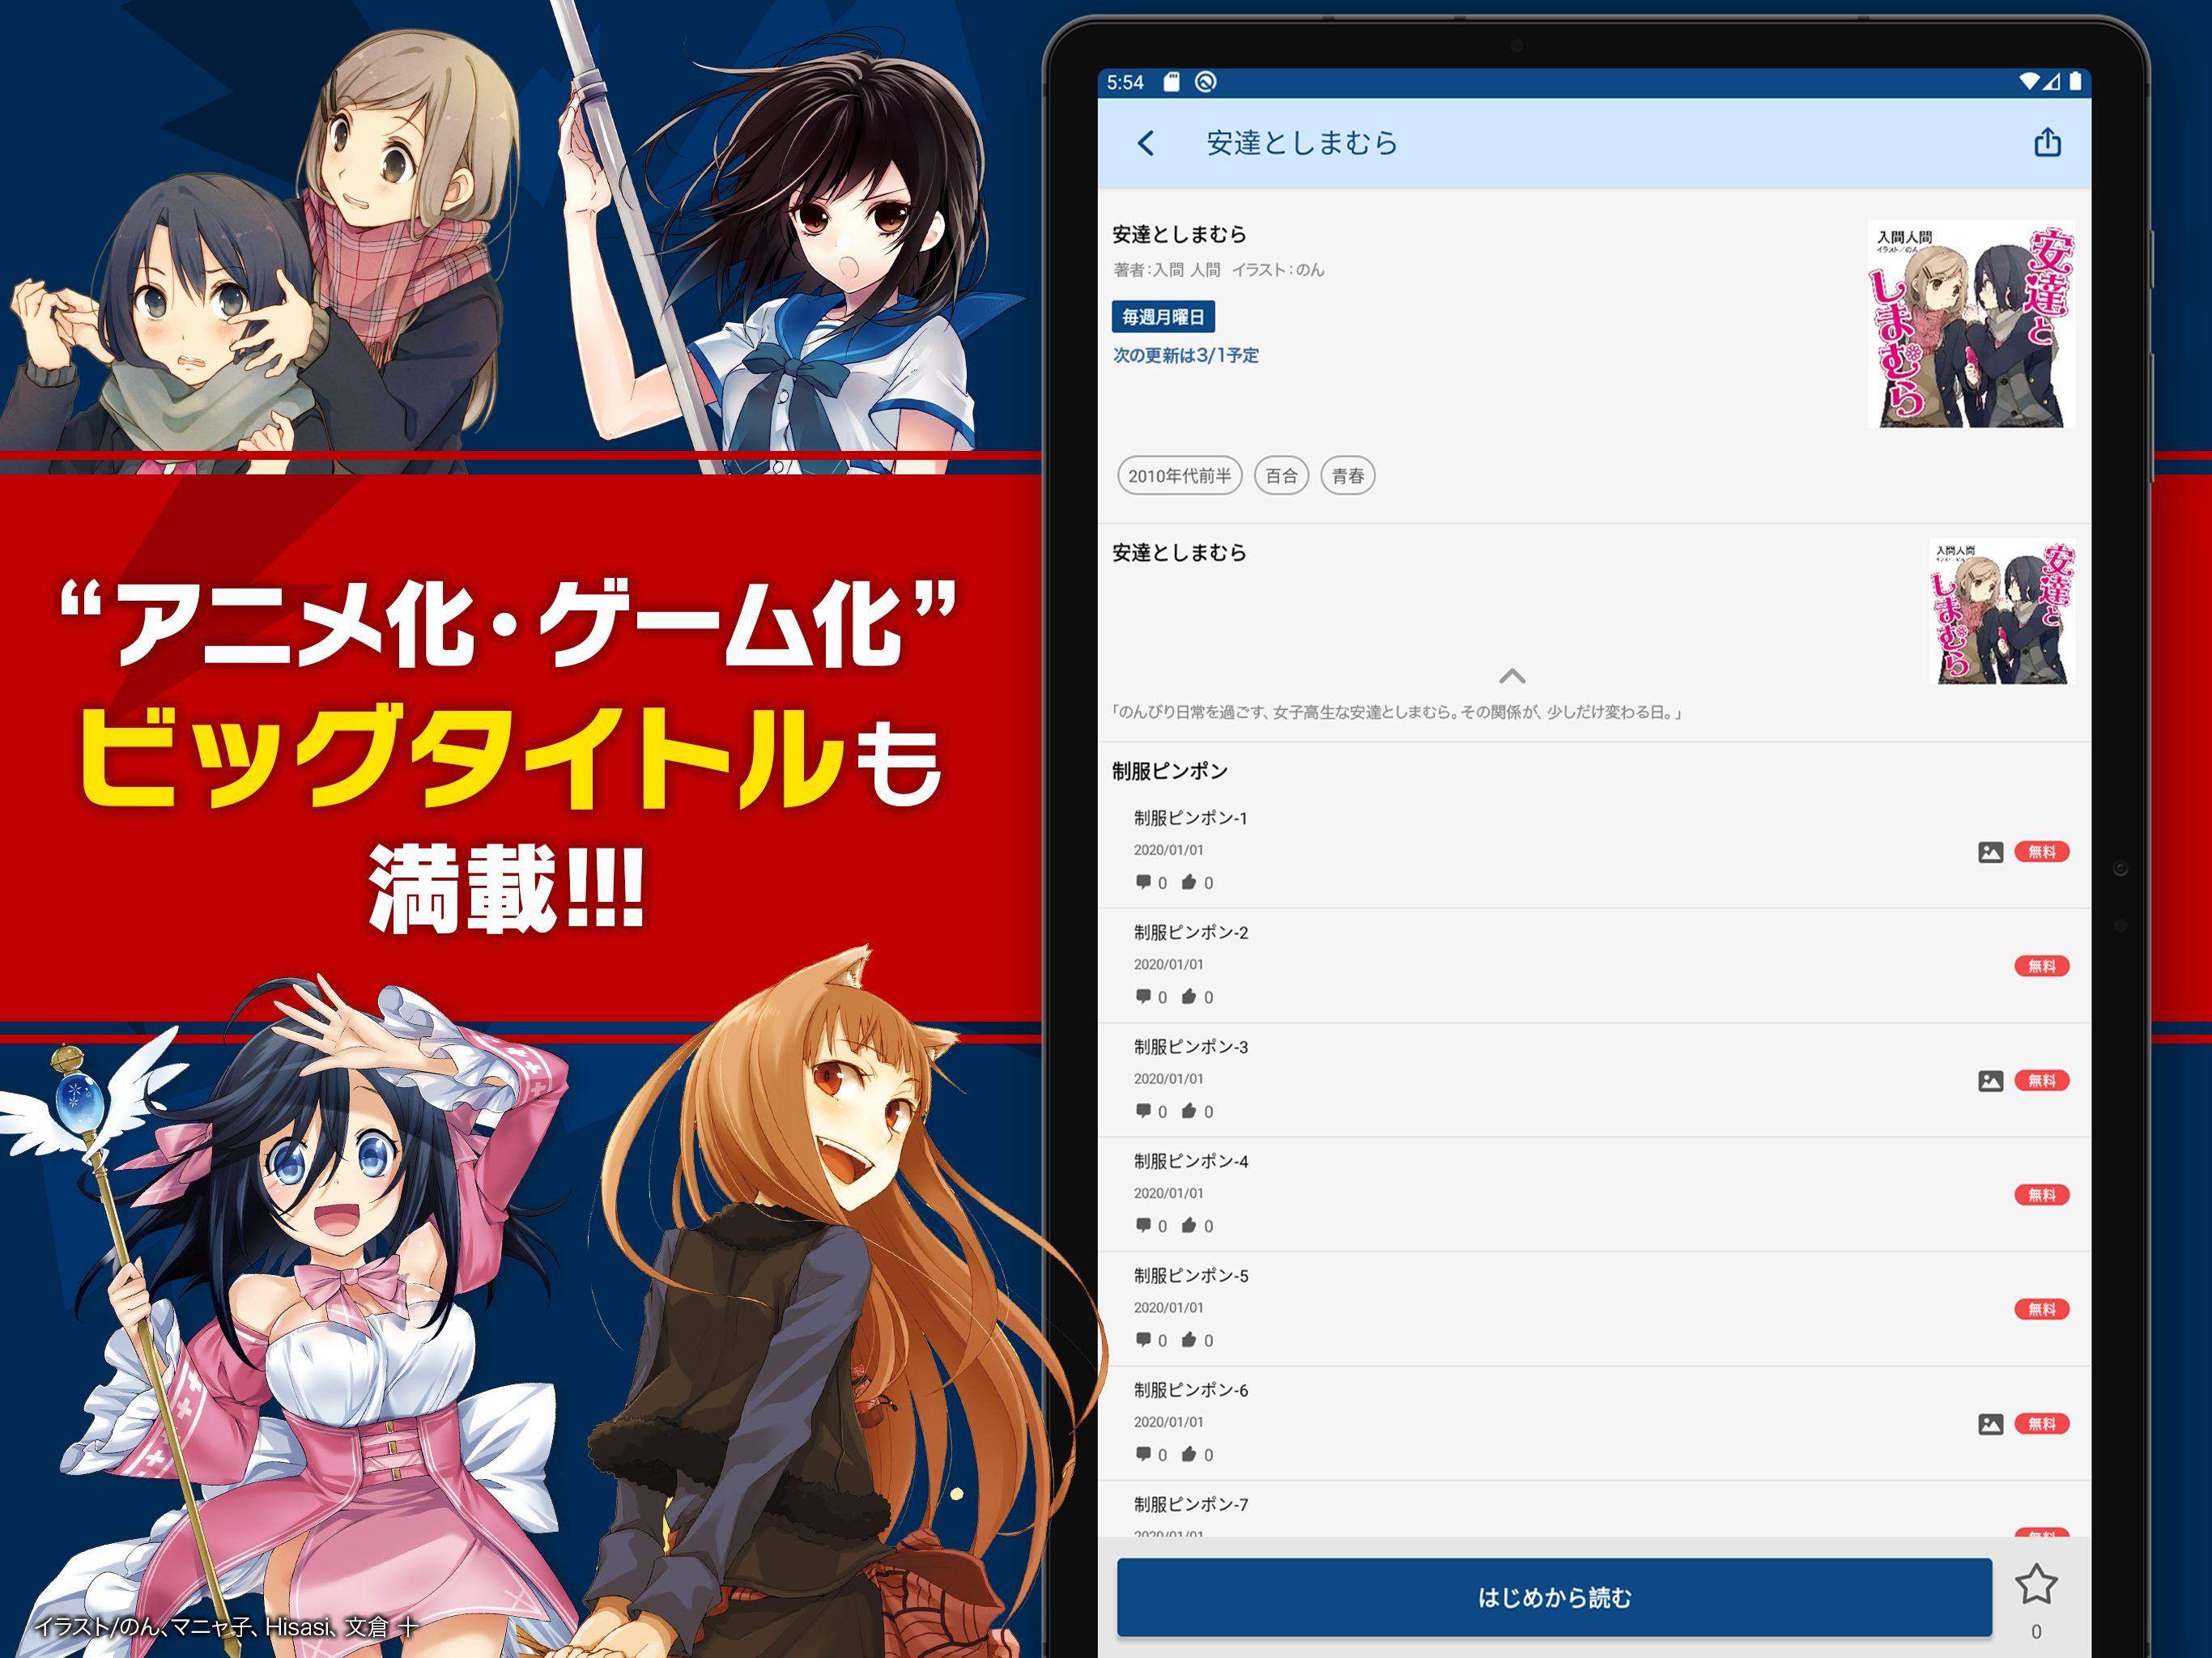This screenshot has width=2212, height=1658.
Task: Tap image icon on 制服ピンポン-3 row
Action: [x=1990, y=1081]
